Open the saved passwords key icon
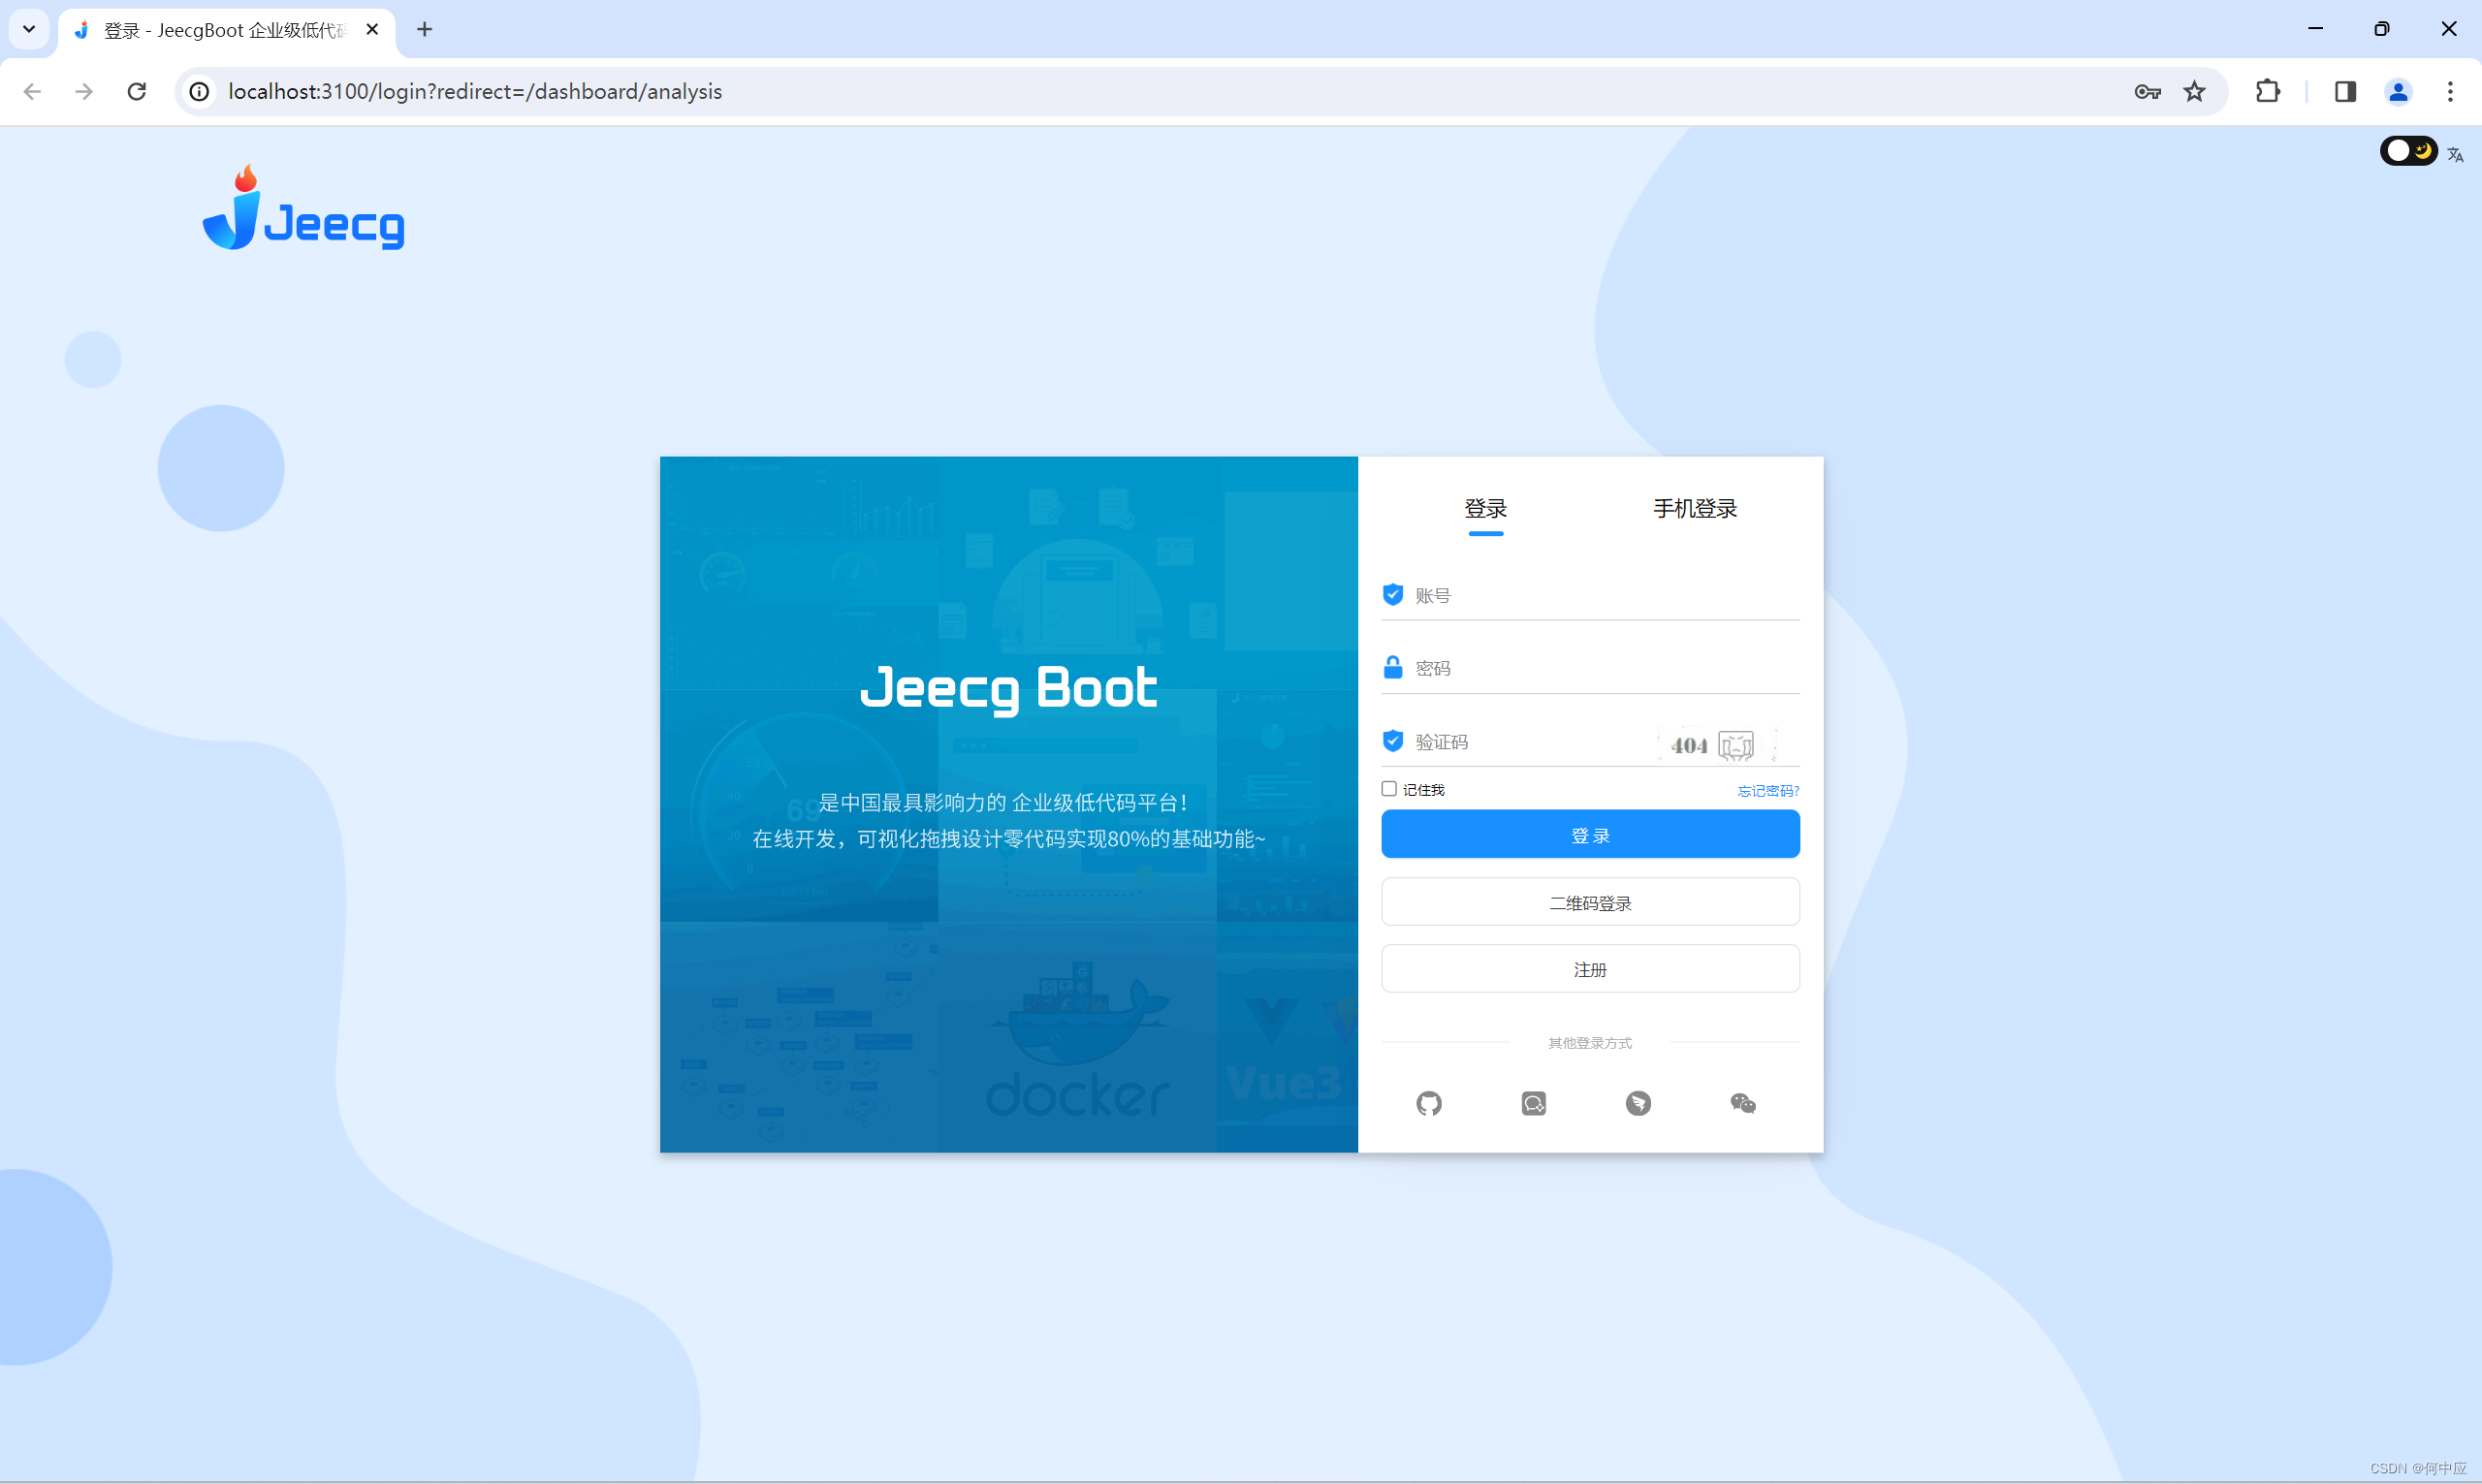The image size is (2482, 1484). pyautogui.click(x=2147, y=91)
